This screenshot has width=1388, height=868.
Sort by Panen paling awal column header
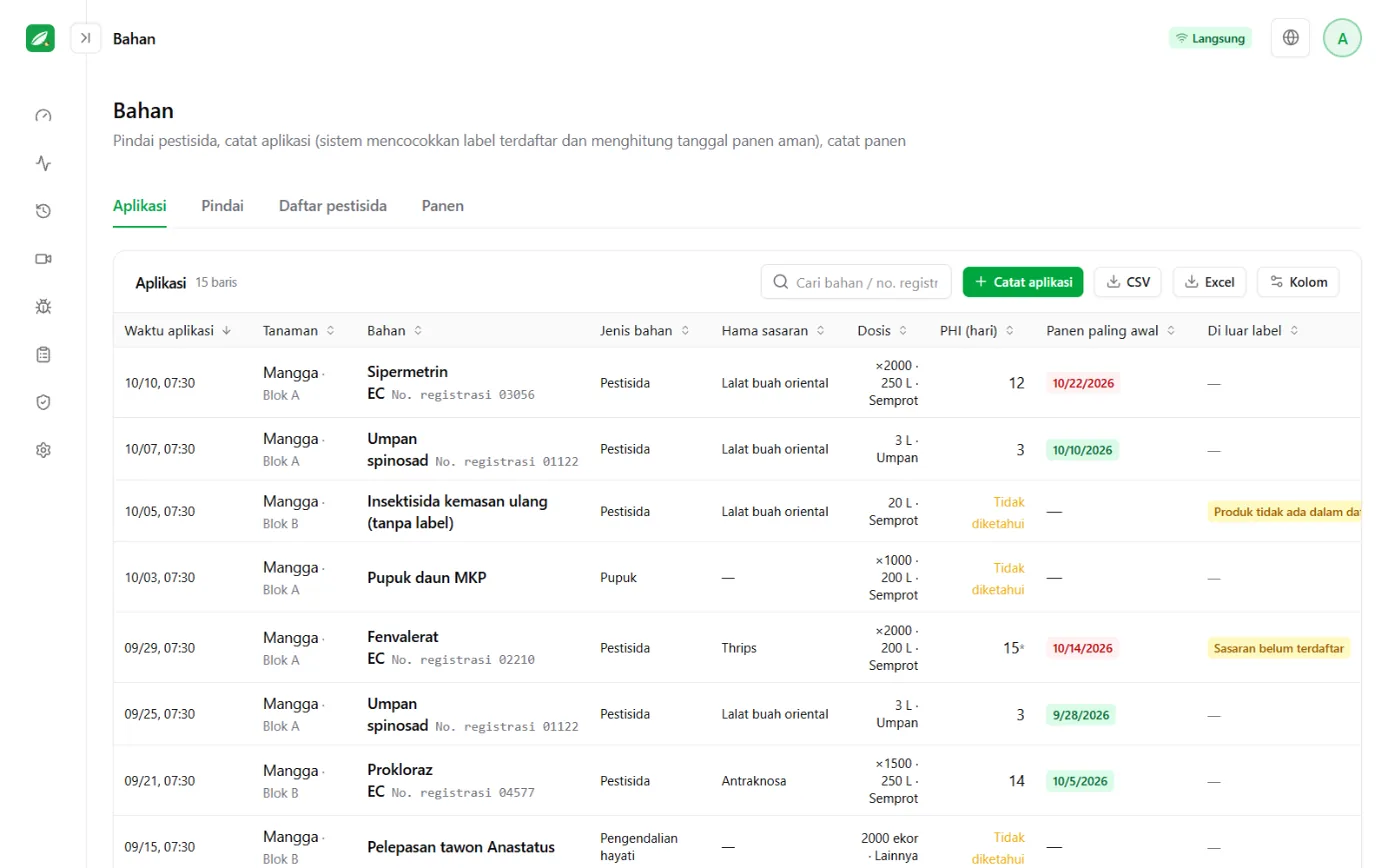point(1111,330)
